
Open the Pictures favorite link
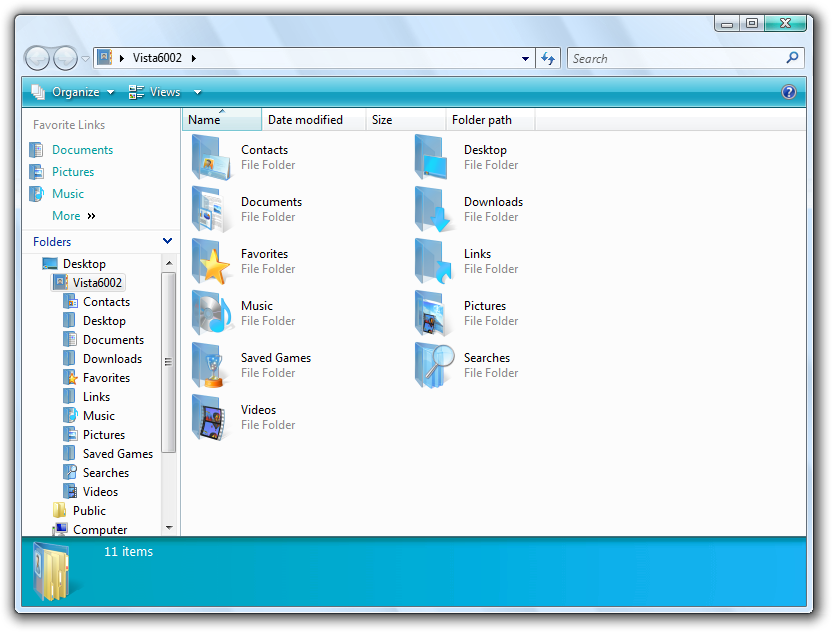(73, 172)
